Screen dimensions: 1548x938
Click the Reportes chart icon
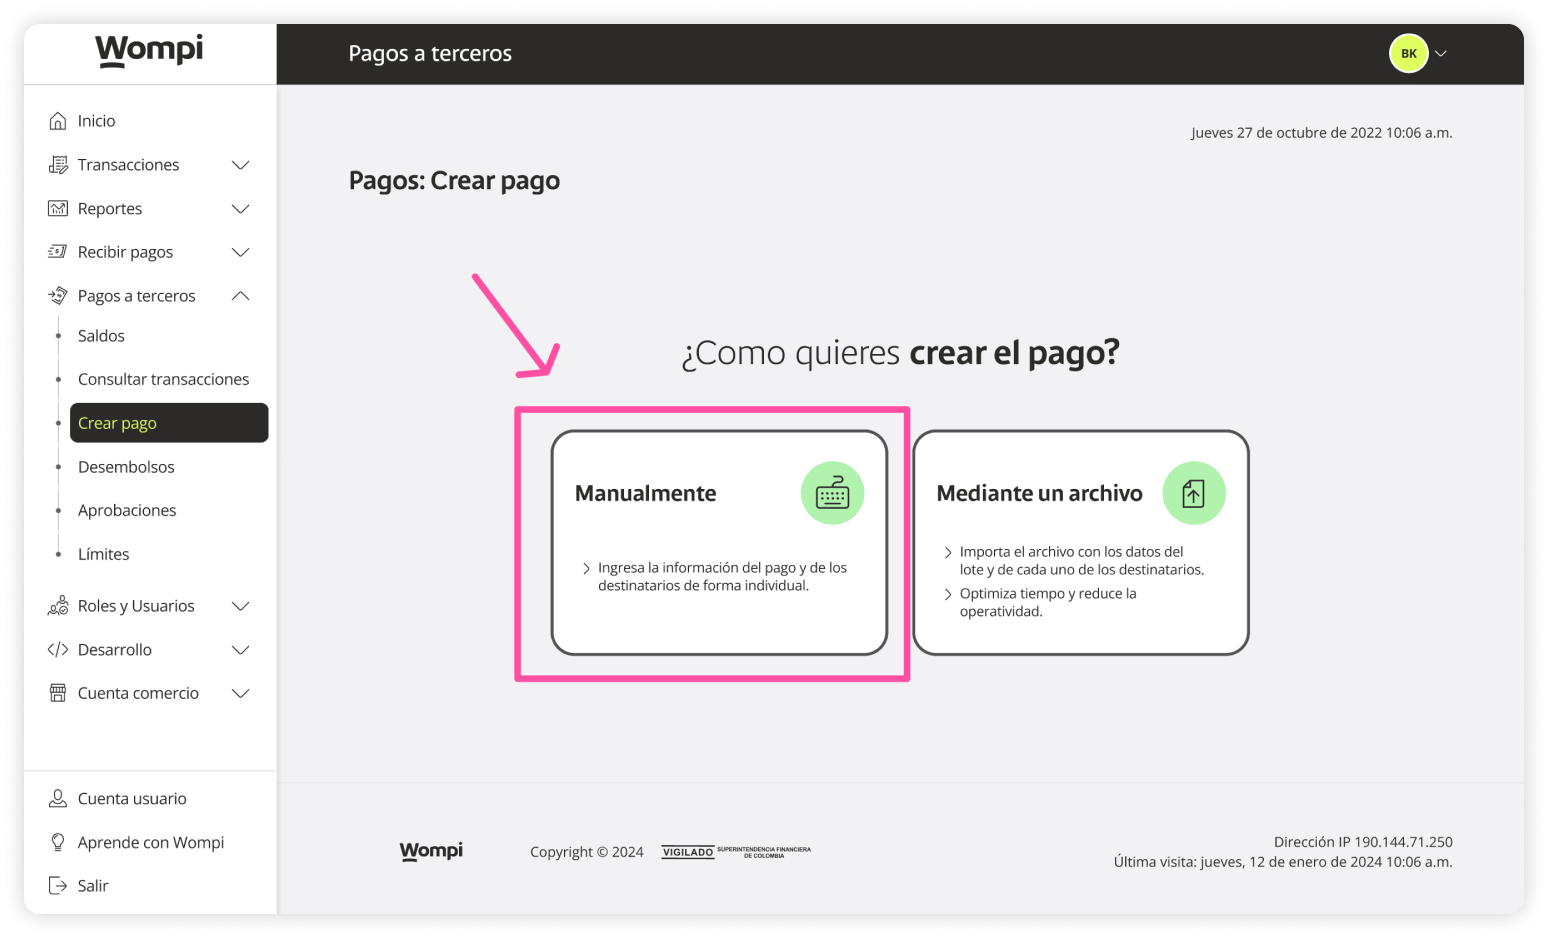coord(58,209)
